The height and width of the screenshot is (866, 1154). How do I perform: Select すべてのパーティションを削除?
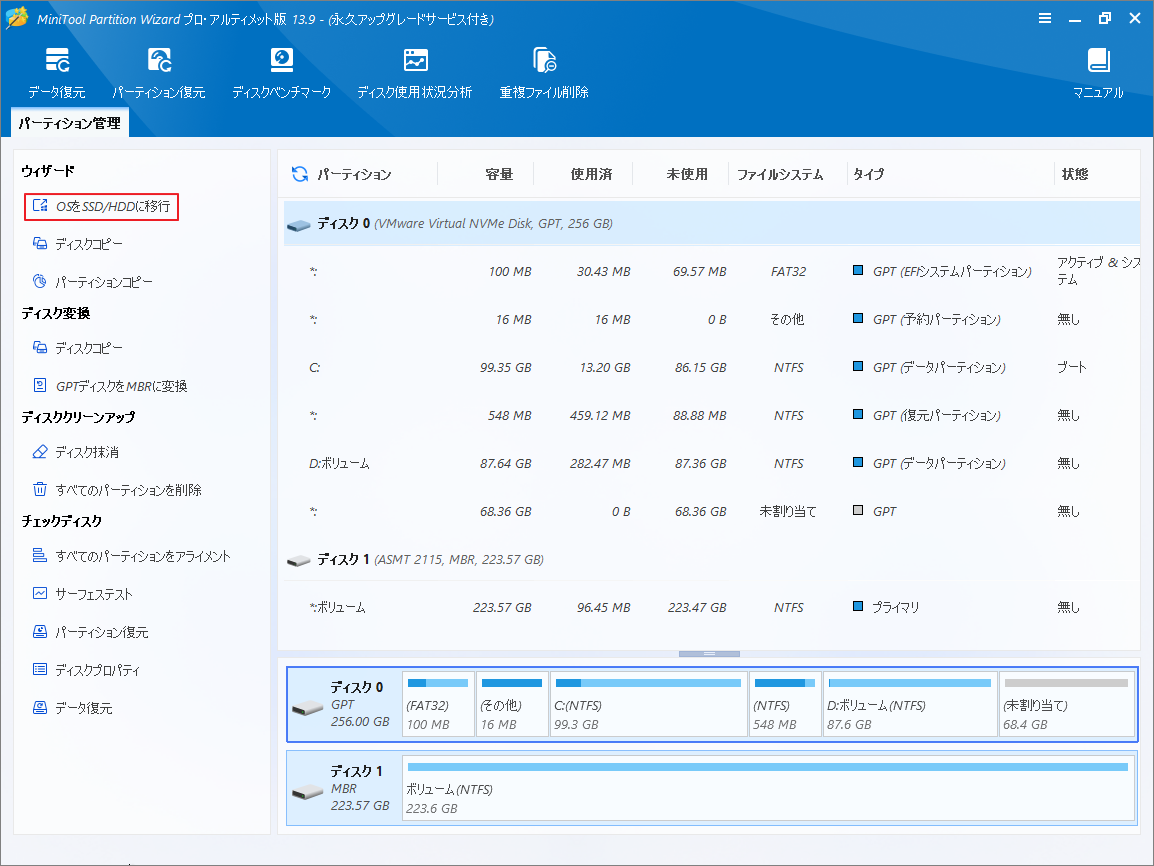pos(117,490)
